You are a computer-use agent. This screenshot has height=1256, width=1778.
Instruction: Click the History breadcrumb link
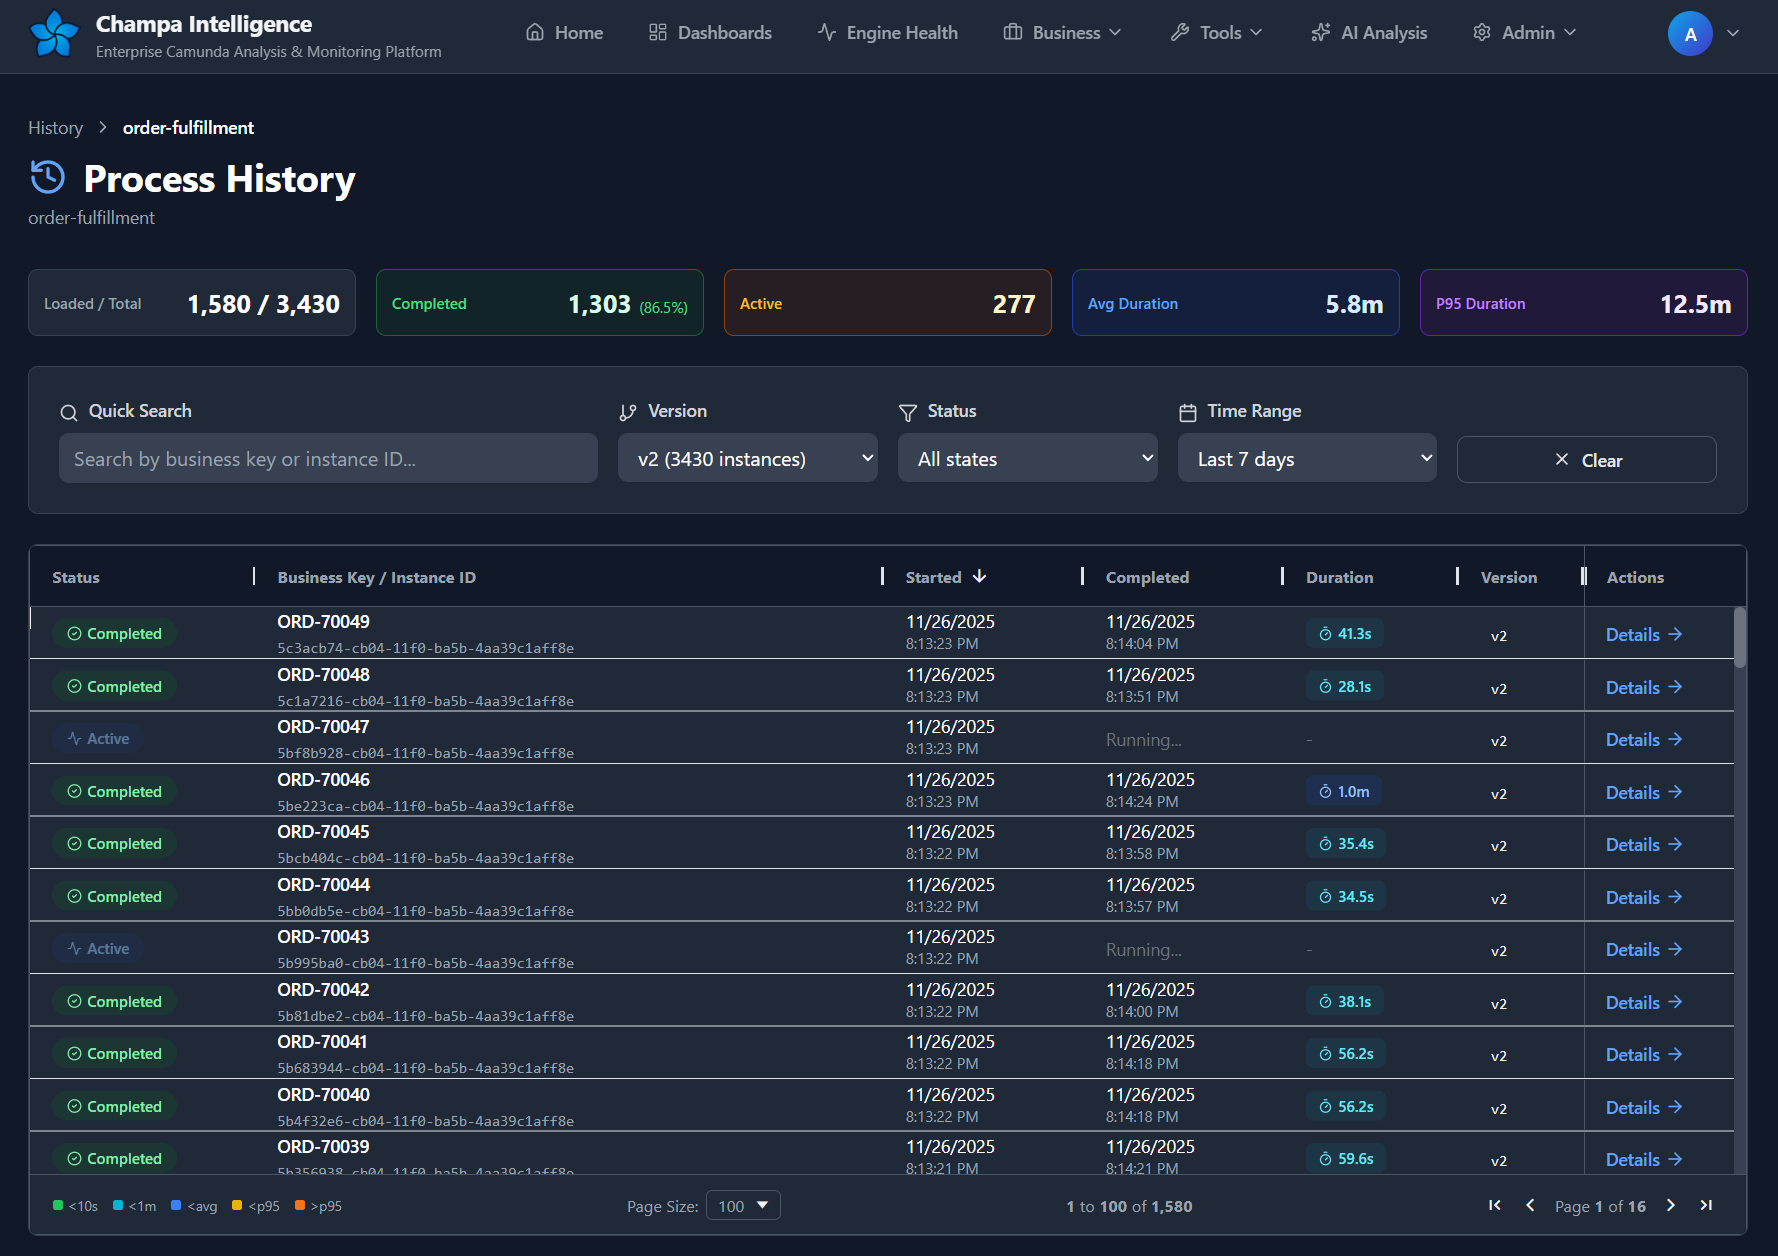55,128
